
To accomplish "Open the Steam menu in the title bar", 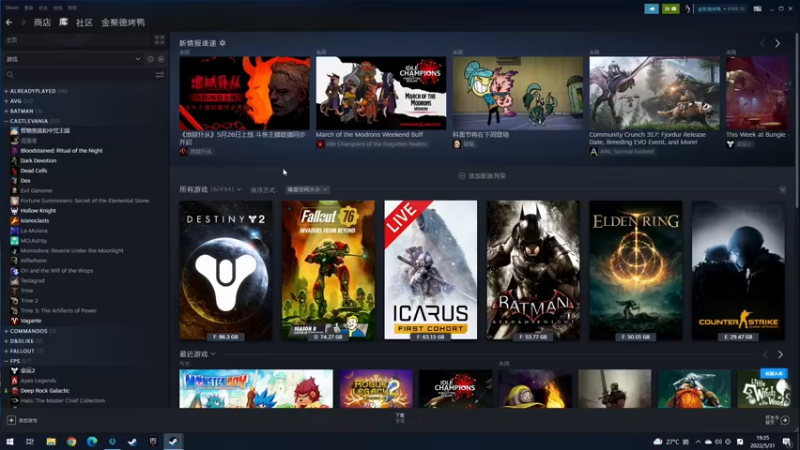I will pyautogui.click(x=12, y=8).
